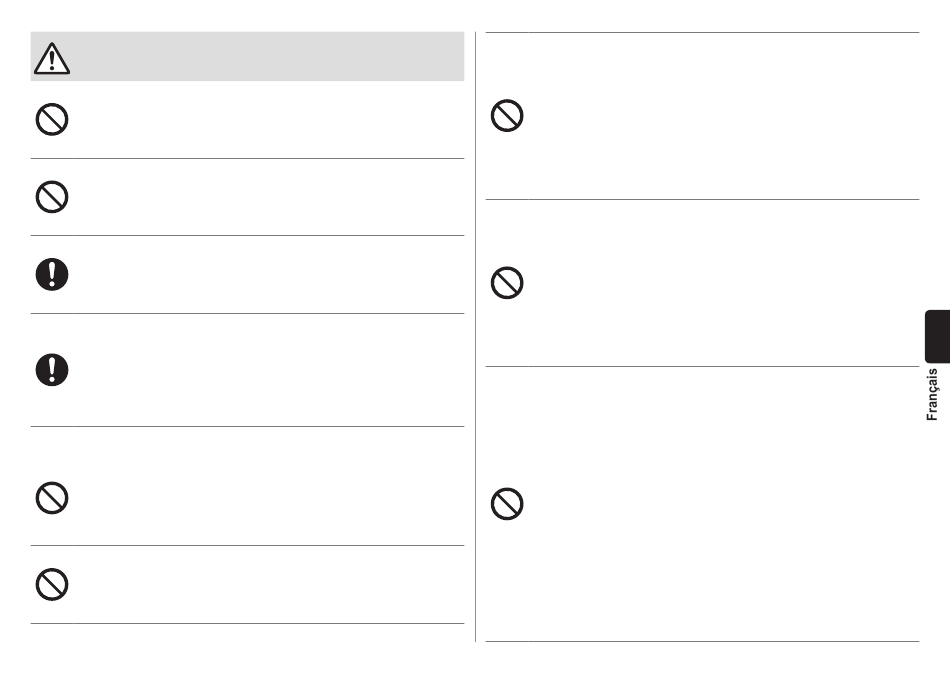Click the horizontal line below the top right prohibition section
950x695 pixels.
point(702,199)
